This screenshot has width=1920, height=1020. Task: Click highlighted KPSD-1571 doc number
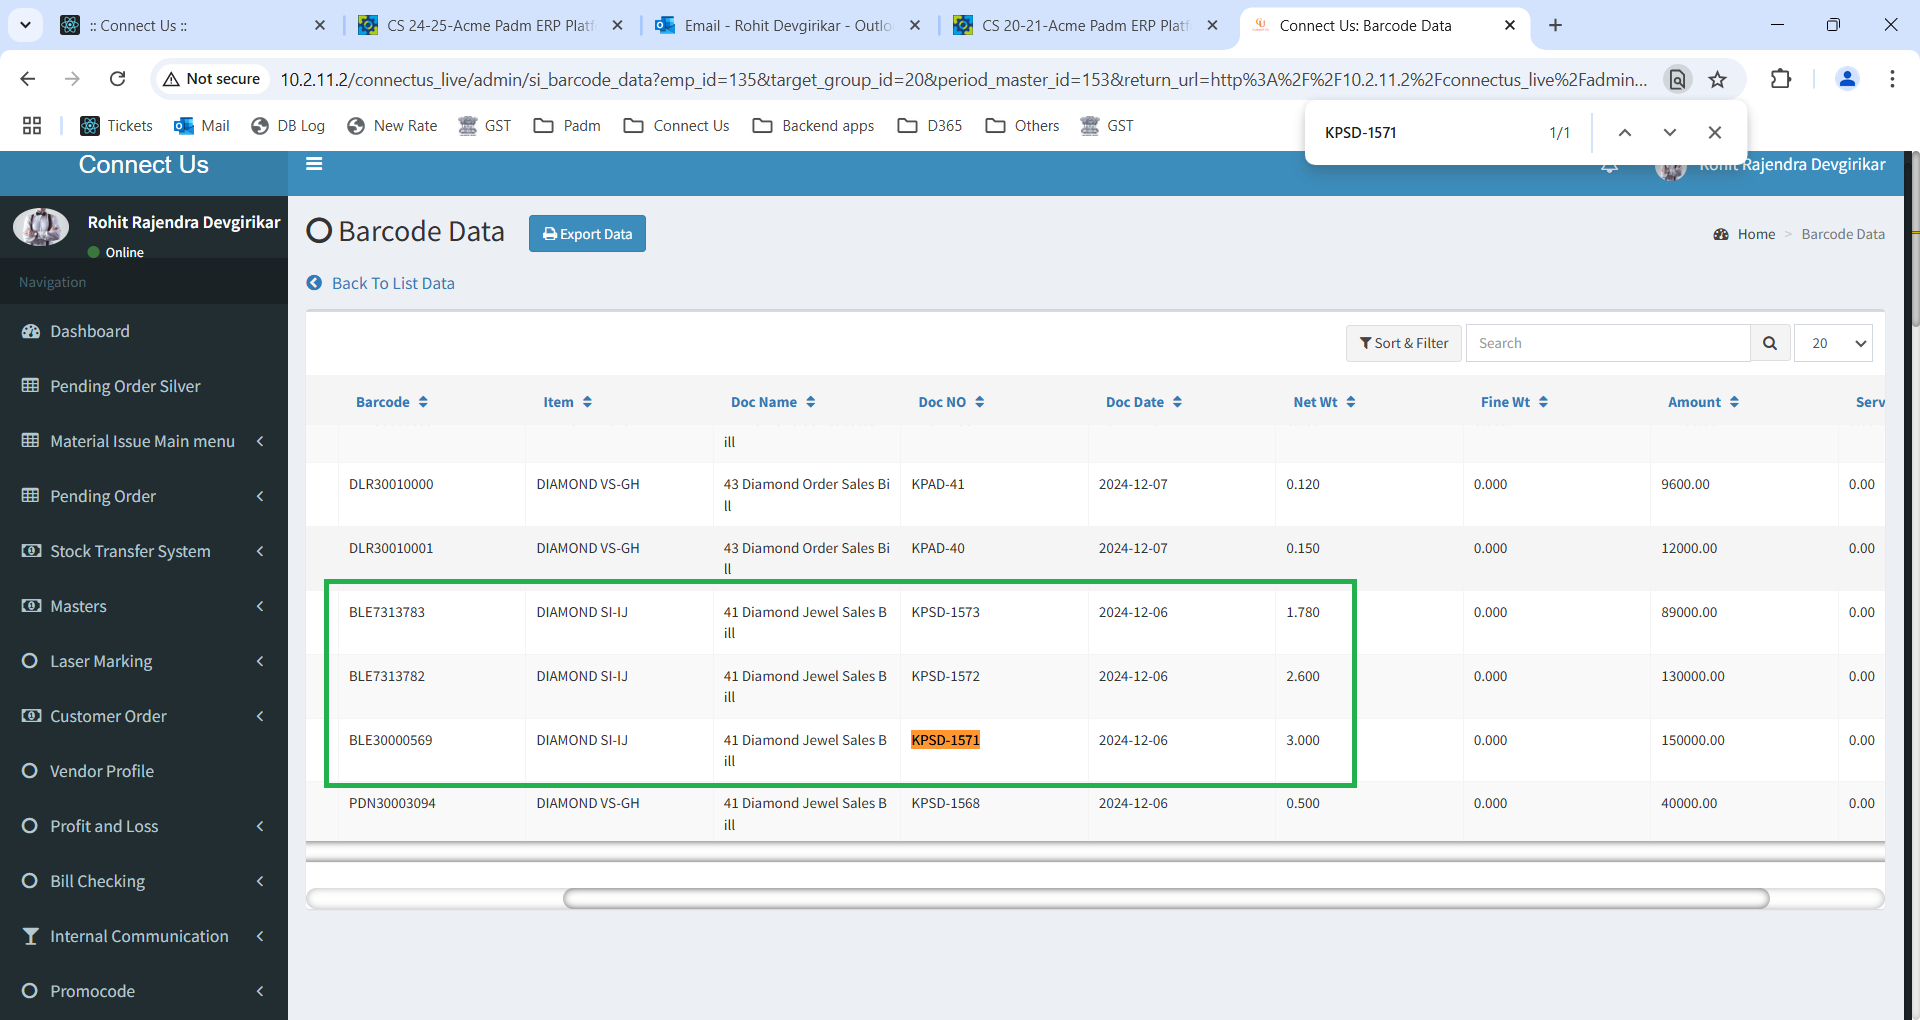(x=945, y=740)
